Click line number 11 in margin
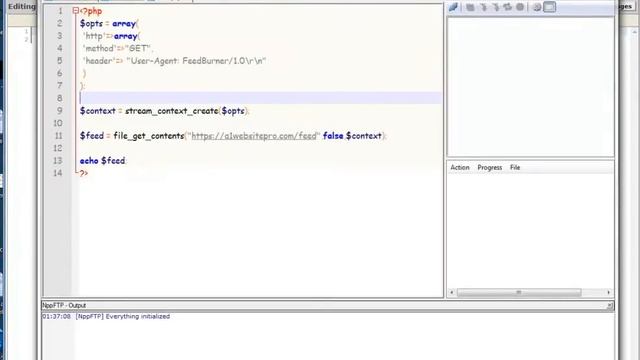 [58, 136]
